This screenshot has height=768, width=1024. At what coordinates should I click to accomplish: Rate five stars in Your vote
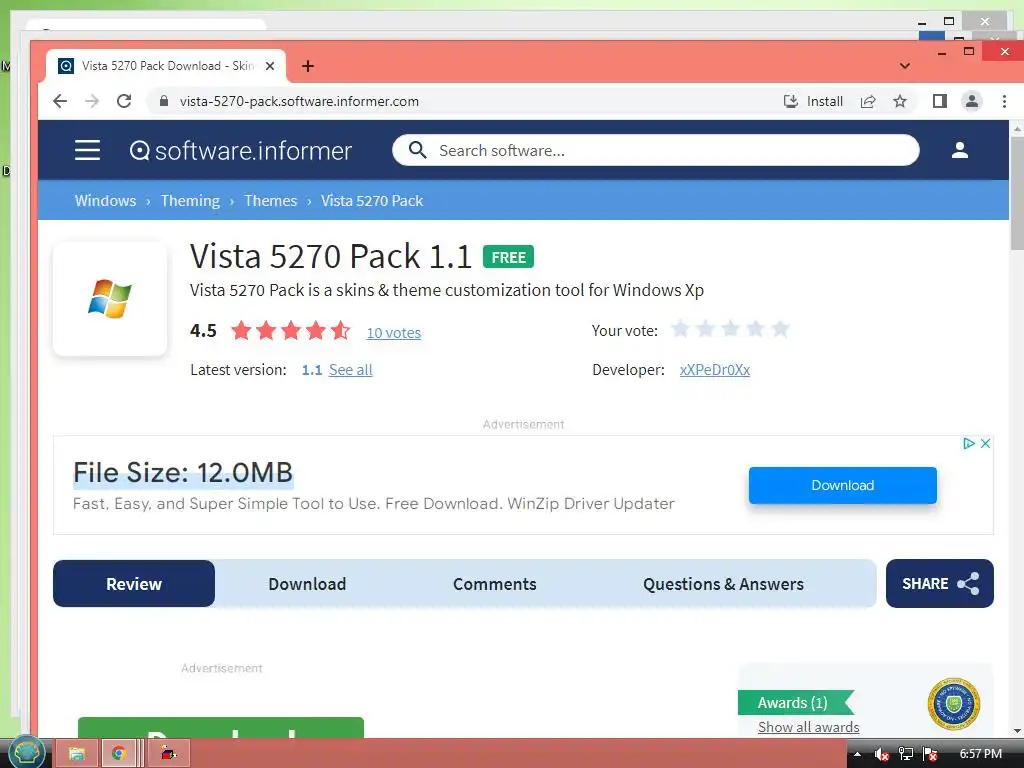780,328
